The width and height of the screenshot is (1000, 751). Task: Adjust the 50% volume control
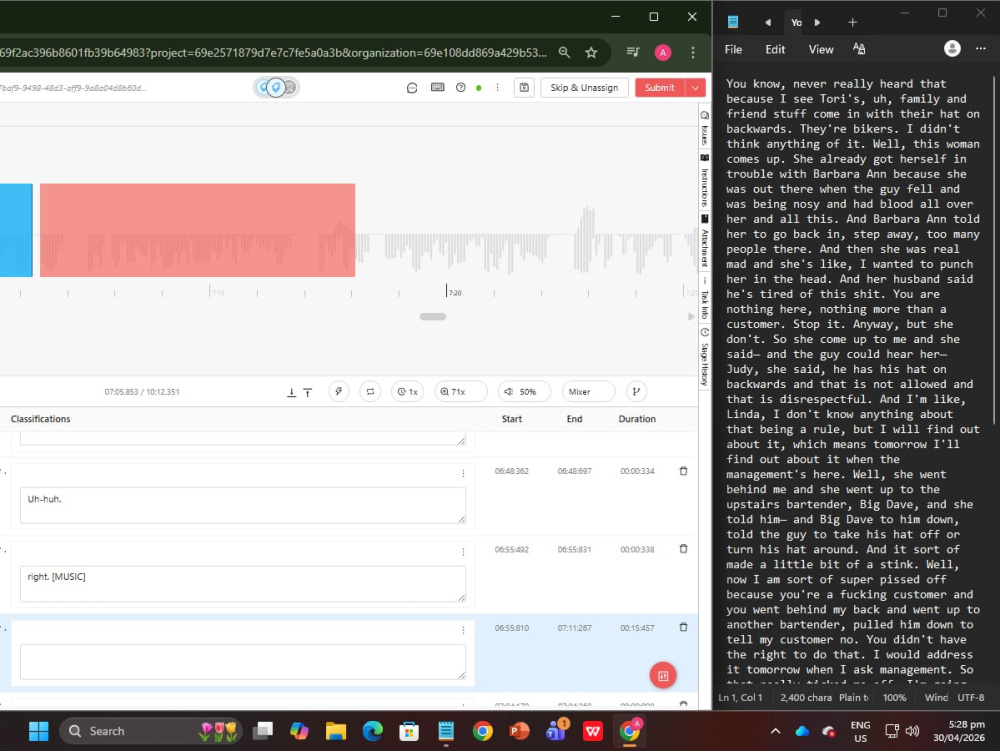[x=524, y=391]
